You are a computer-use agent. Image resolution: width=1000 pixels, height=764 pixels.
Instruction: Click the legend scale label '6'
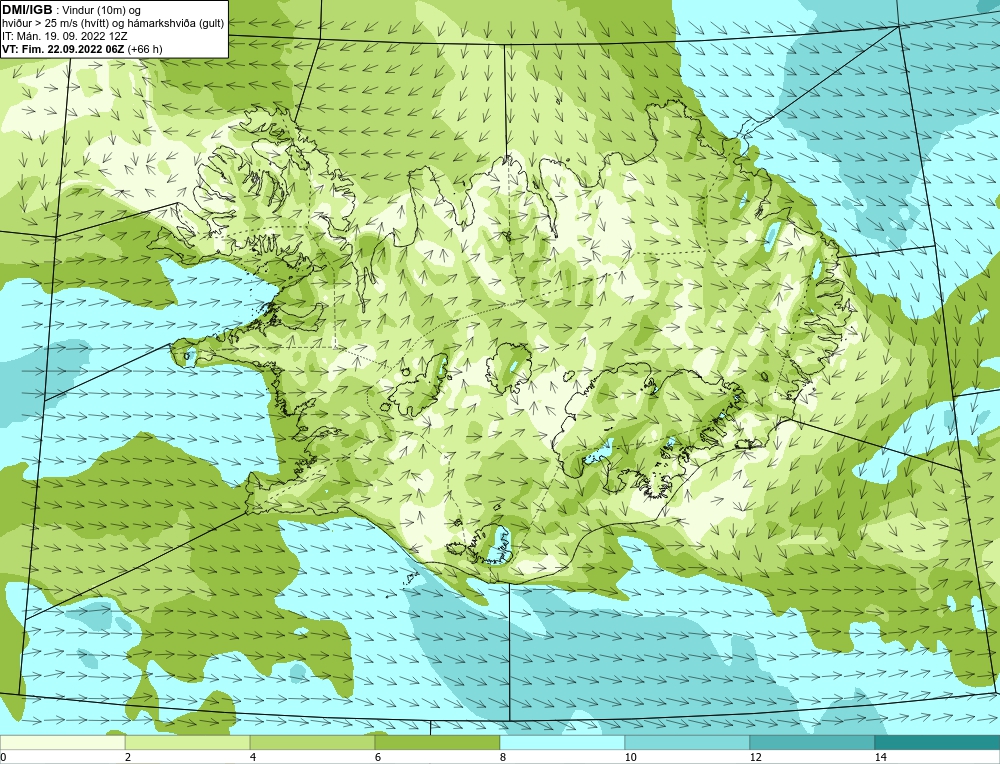378,757
